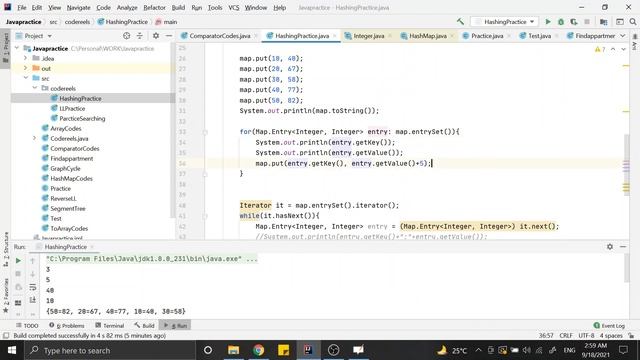Open the notification center icon

(623, 350)
